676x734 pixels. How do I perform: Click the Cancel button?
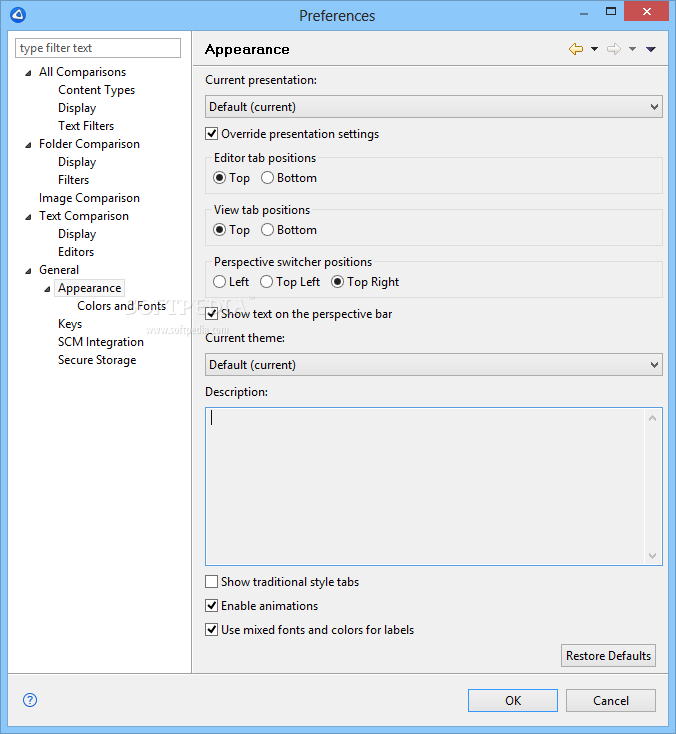coord(610,700)
